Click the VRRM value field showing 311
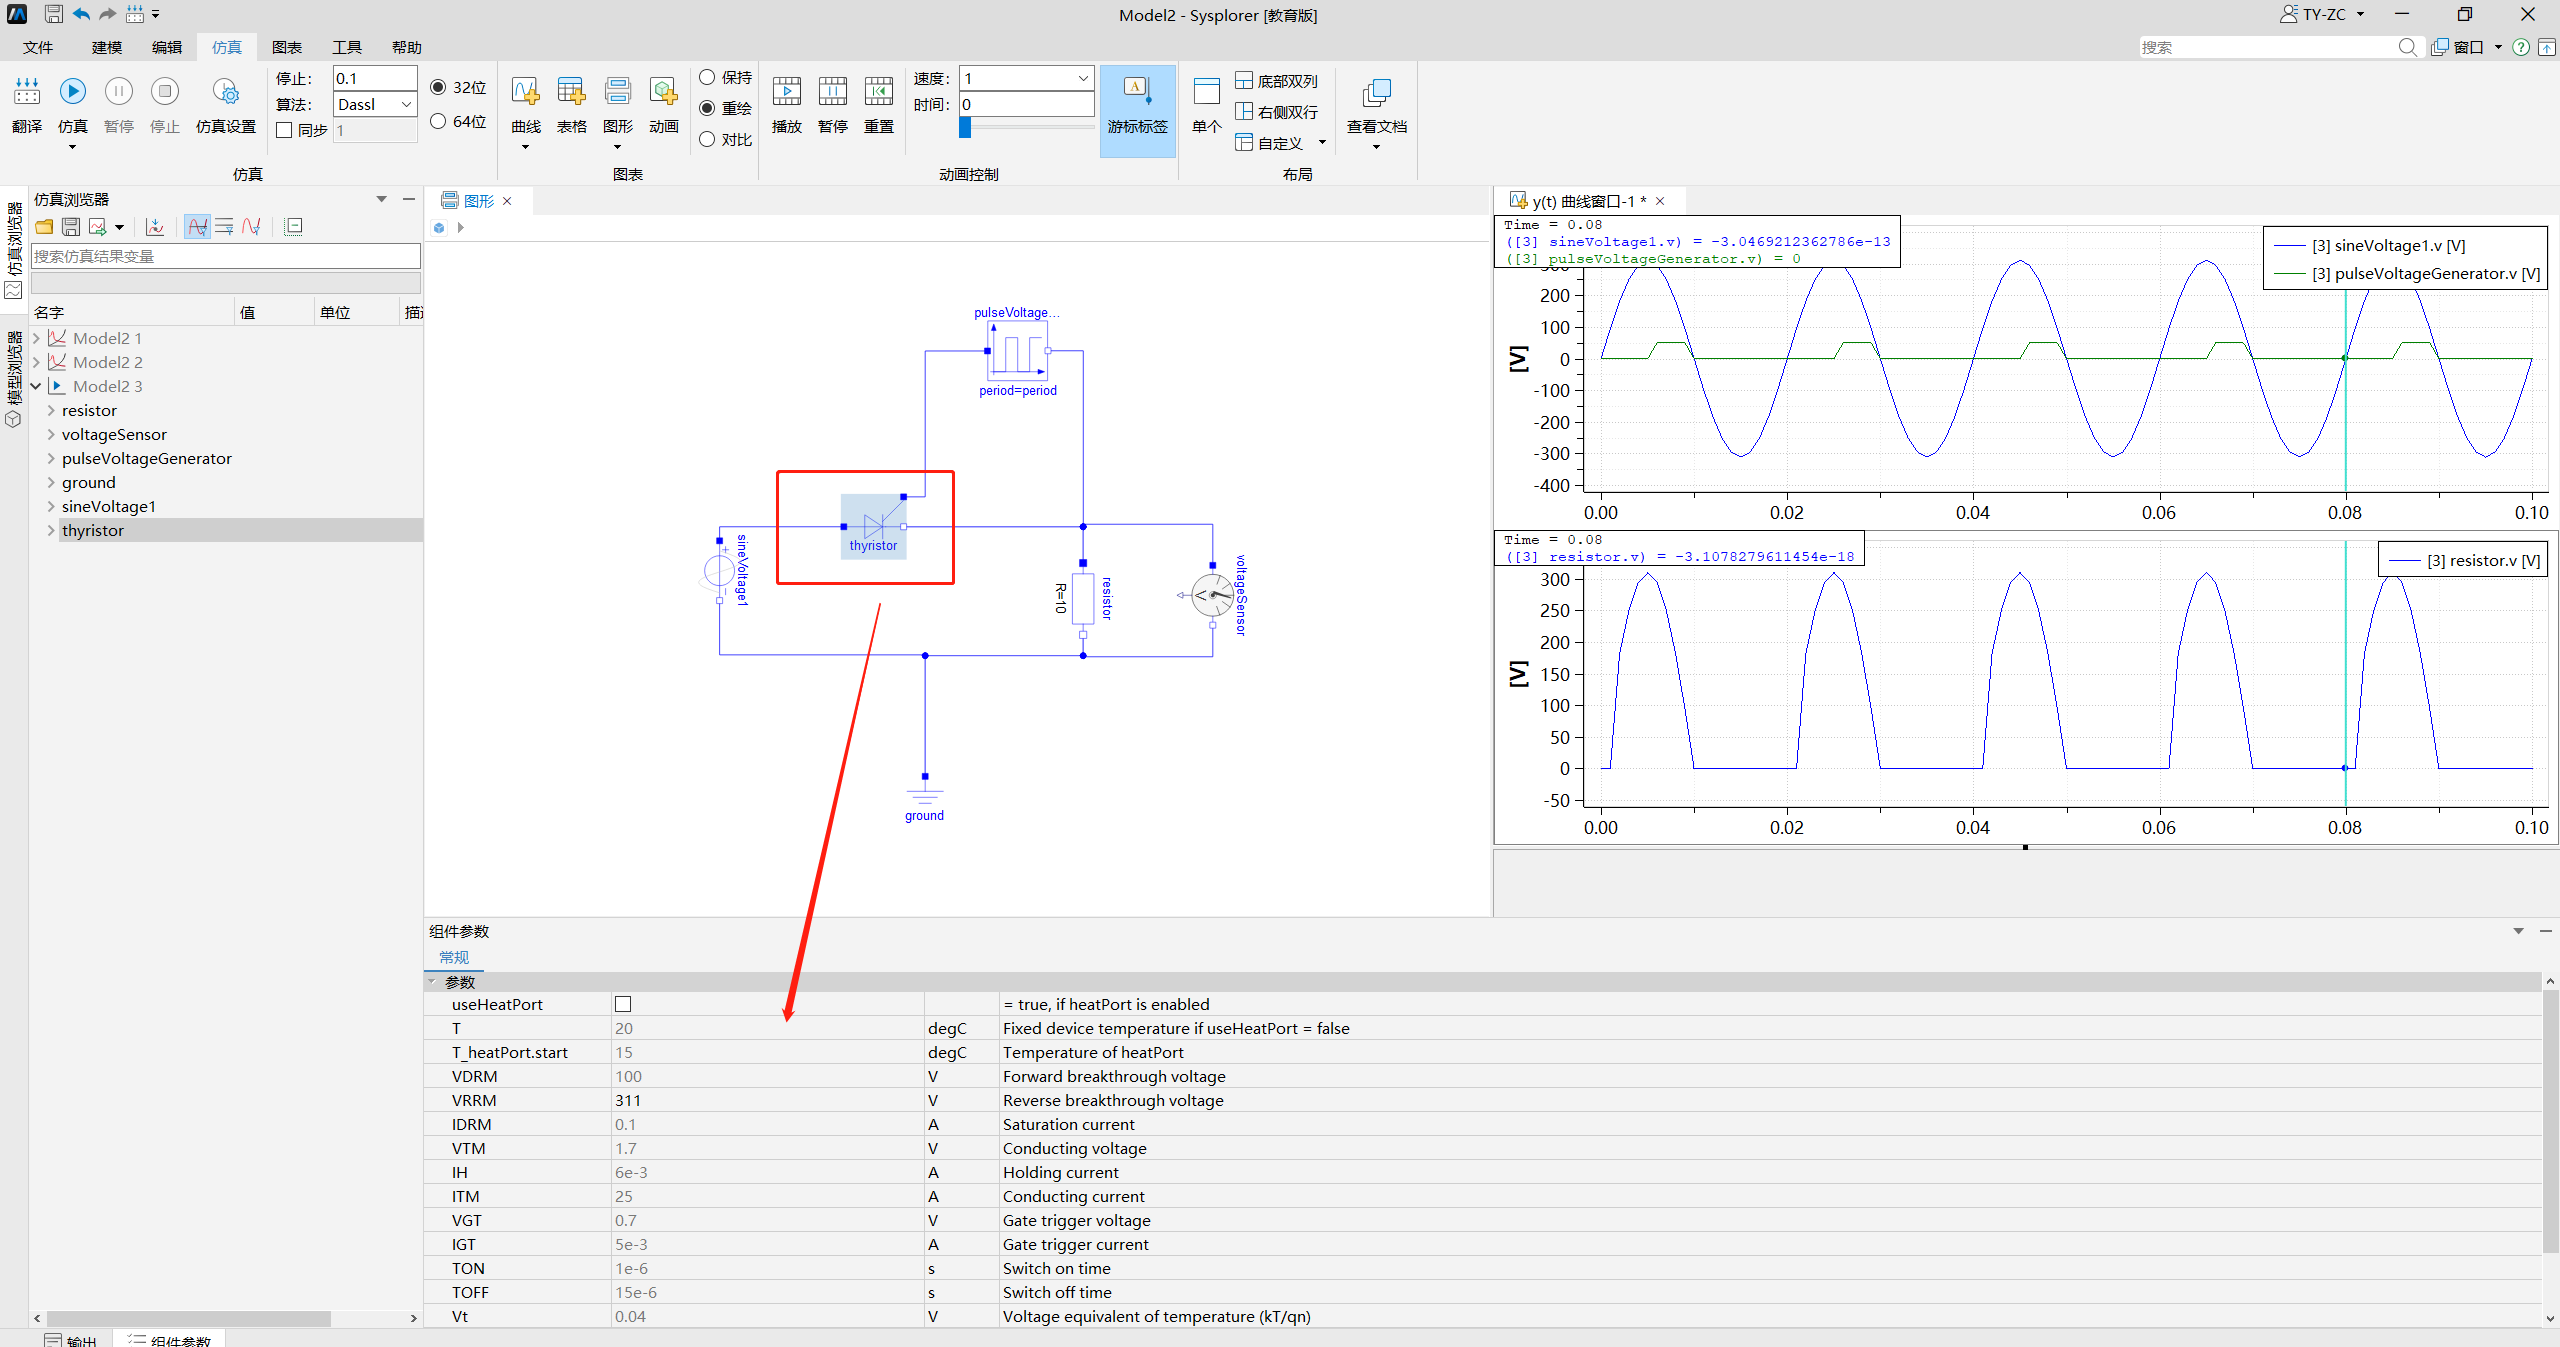2560x1347 pixels. coord(767,1100)
